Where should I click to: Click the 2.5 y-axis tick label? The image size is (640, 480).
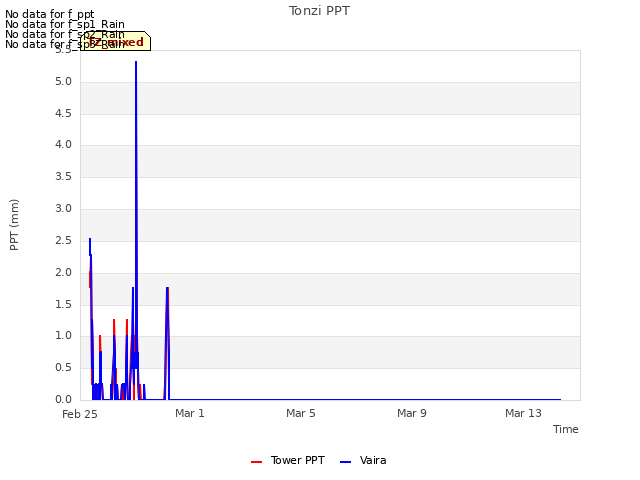point(63,240)
